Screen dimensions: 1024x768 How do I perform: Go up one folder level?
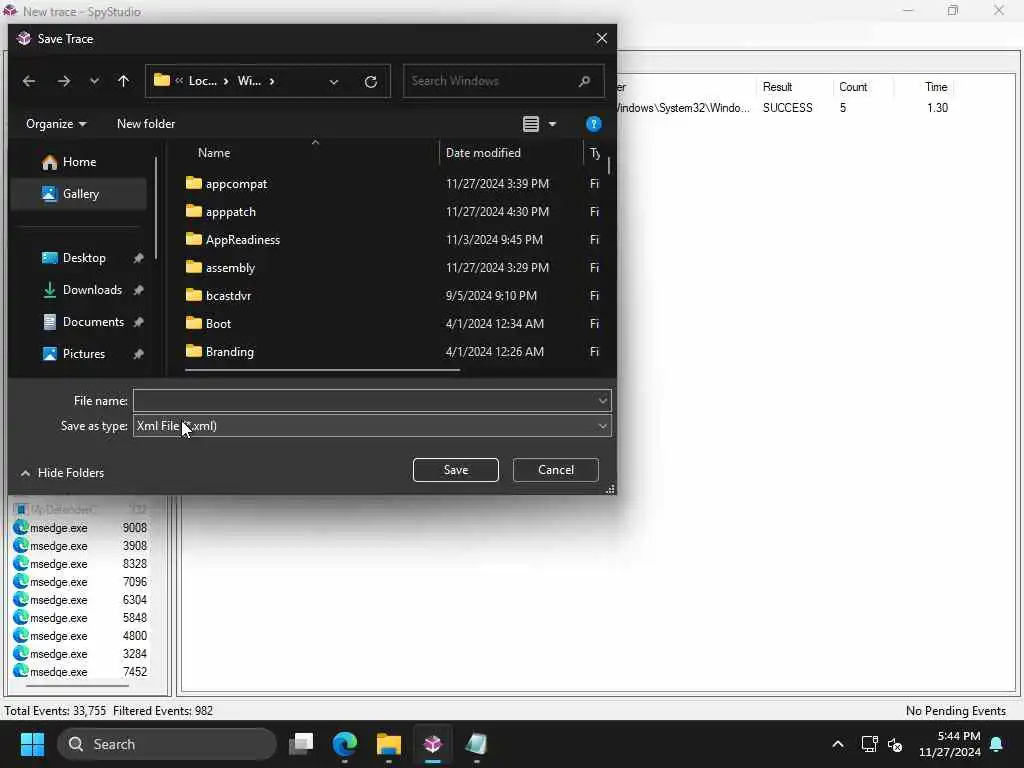(123, 81)
